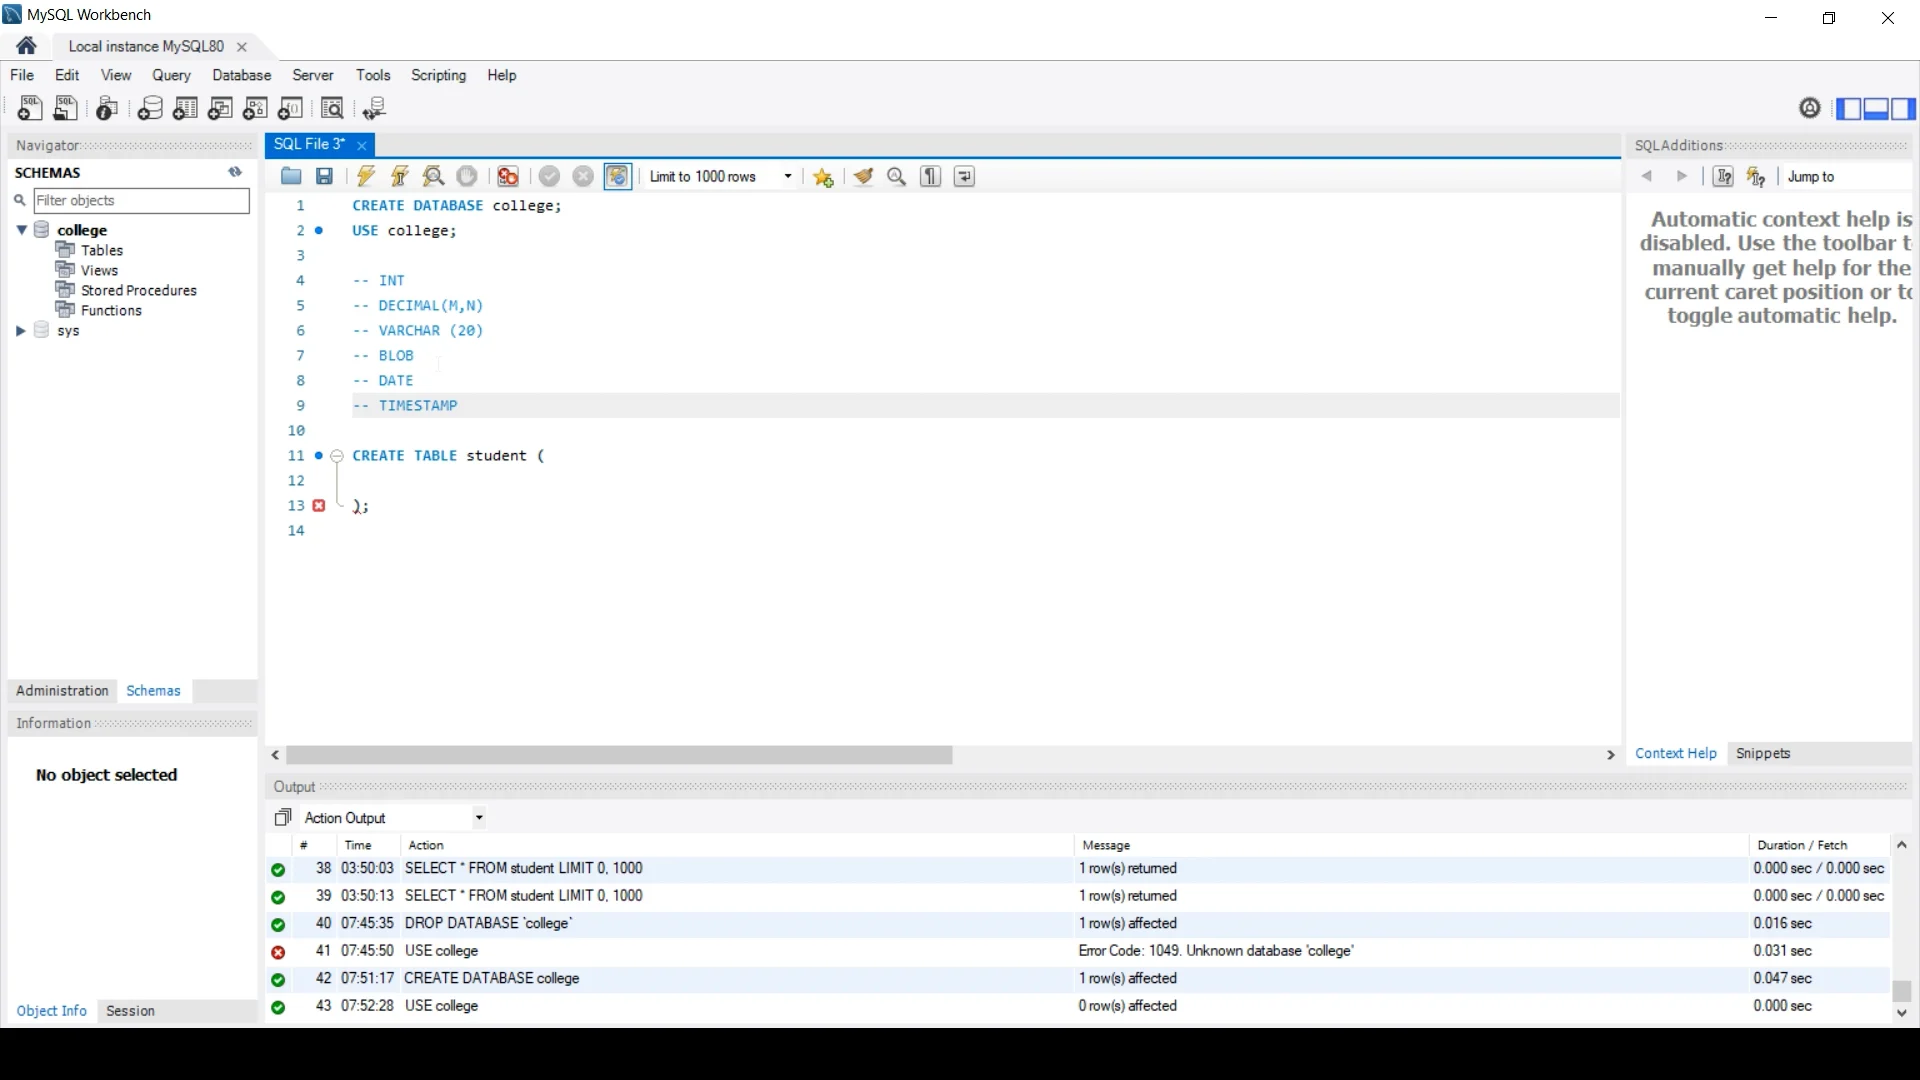Viewport: 1920px width, 1080px height.
Task: Beautify the query using the broom icon
Action: click(864, 176)
